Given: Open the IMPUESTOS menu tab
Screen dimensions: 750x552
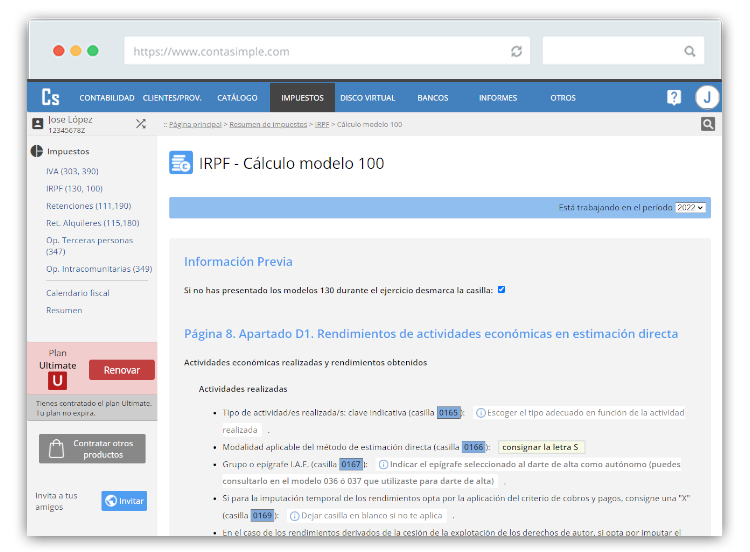Looking at the screenshot, I should [x=302, y=98].
